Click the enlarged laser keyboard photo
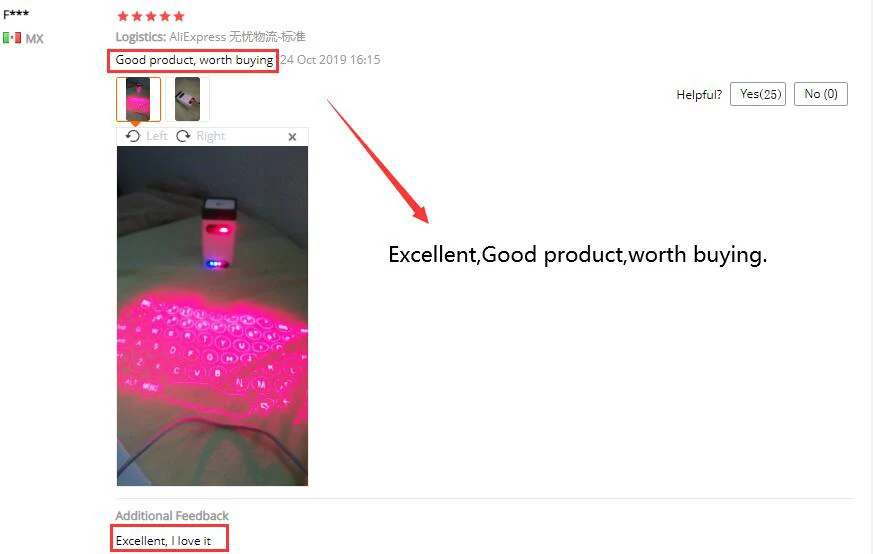This screenshot has width=873, height=554. click(212, 316)
